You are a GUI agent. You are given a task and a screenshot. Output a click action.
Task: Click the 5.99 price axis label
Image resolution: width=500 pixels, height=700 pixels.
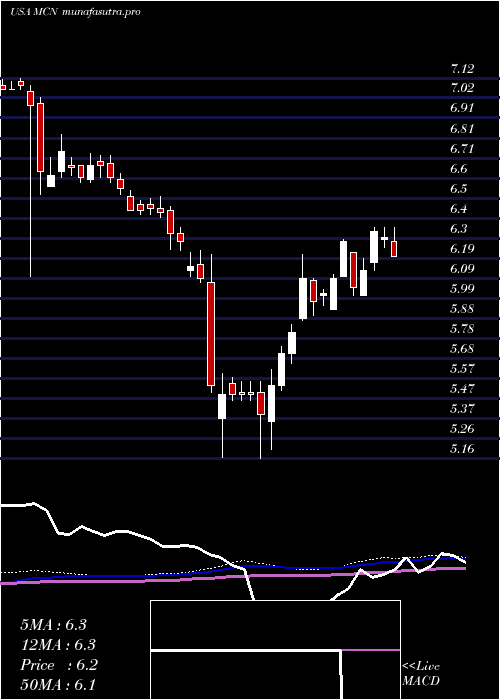coord(462,289)
